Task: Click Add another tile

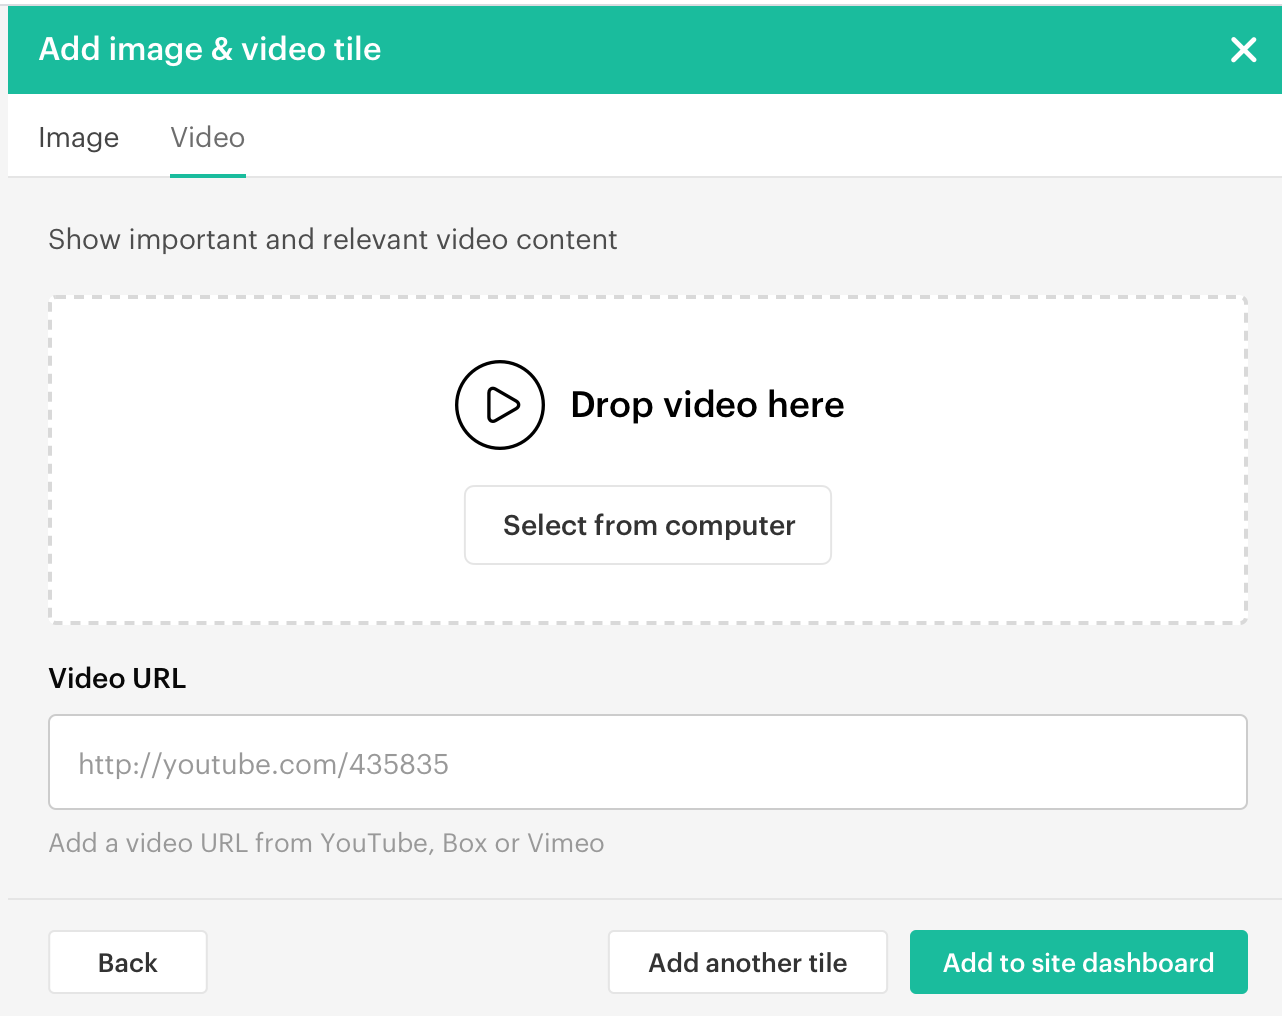Action: (x=747, y=962)
